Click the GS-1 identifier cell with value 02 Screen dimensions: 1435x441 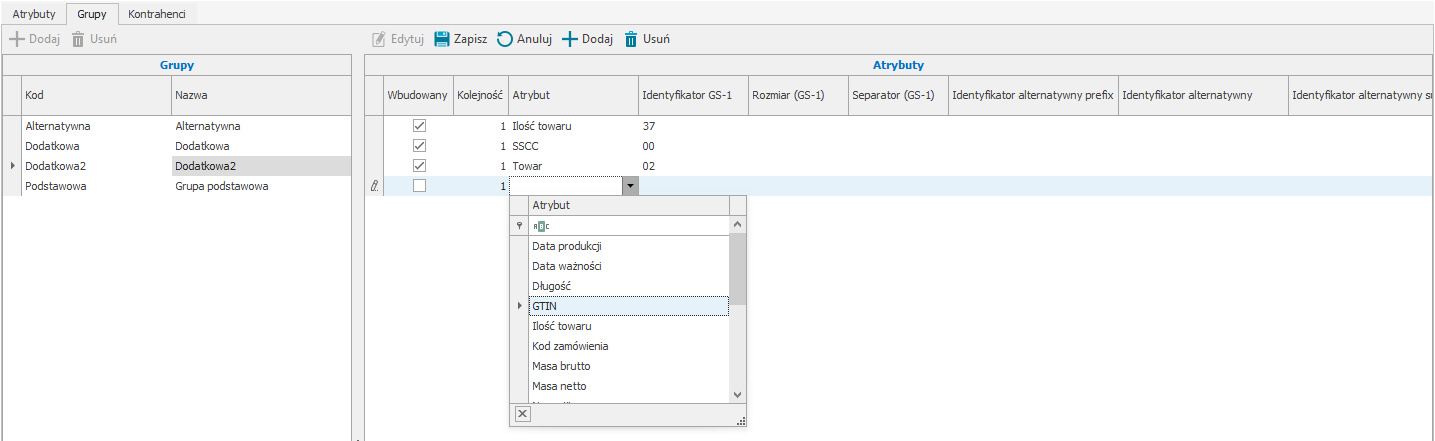(x=693, y=166)
